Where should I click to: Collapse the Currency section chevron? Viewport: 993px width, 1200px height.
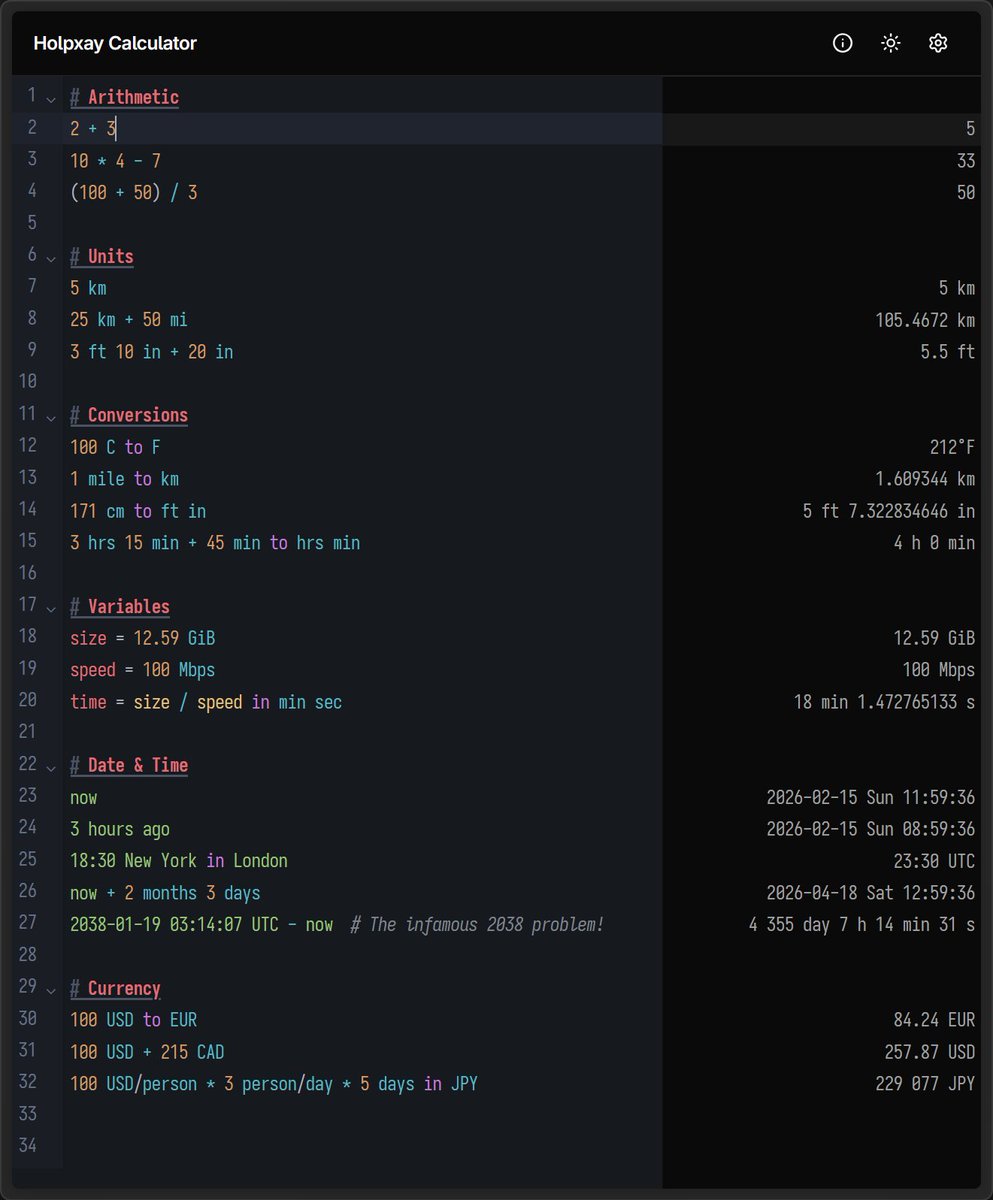click(x=51, y=990)
